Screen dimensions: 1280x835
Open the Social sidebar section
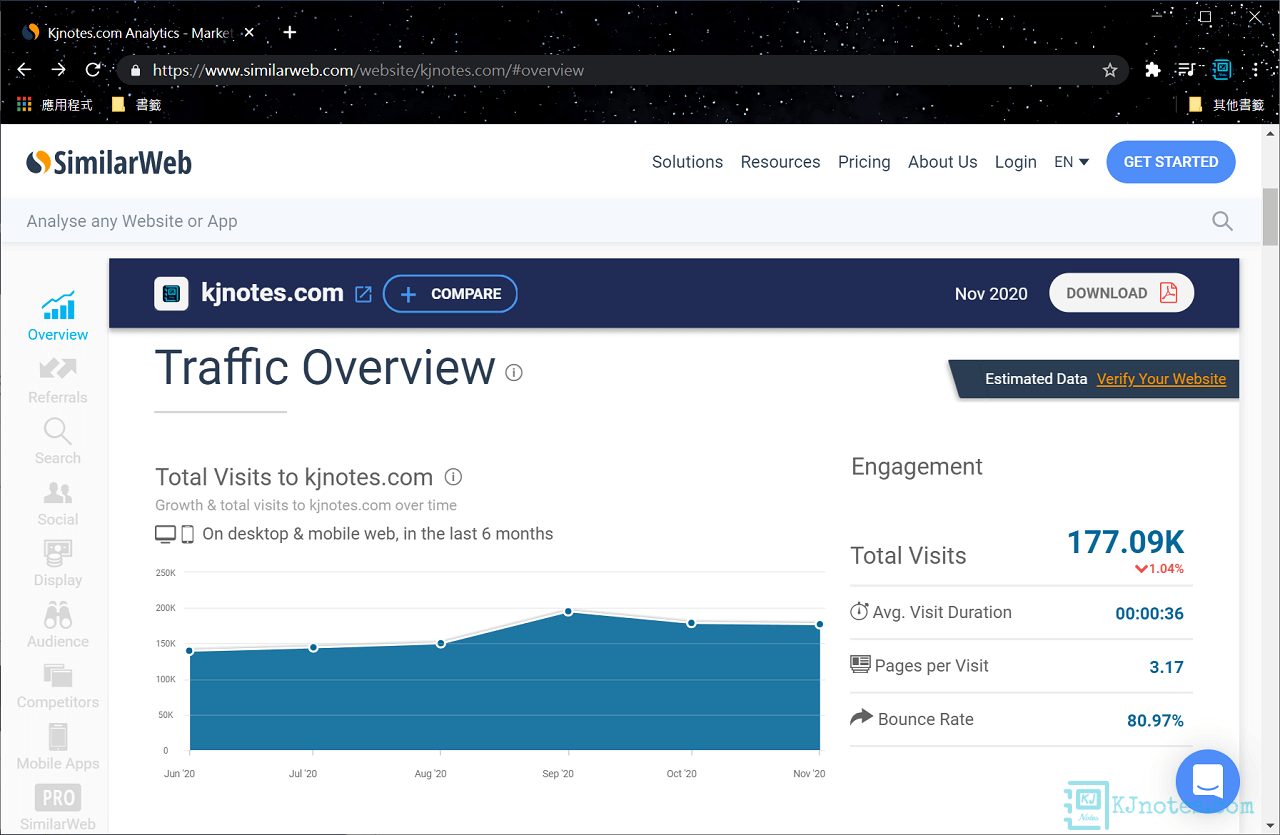58,503
